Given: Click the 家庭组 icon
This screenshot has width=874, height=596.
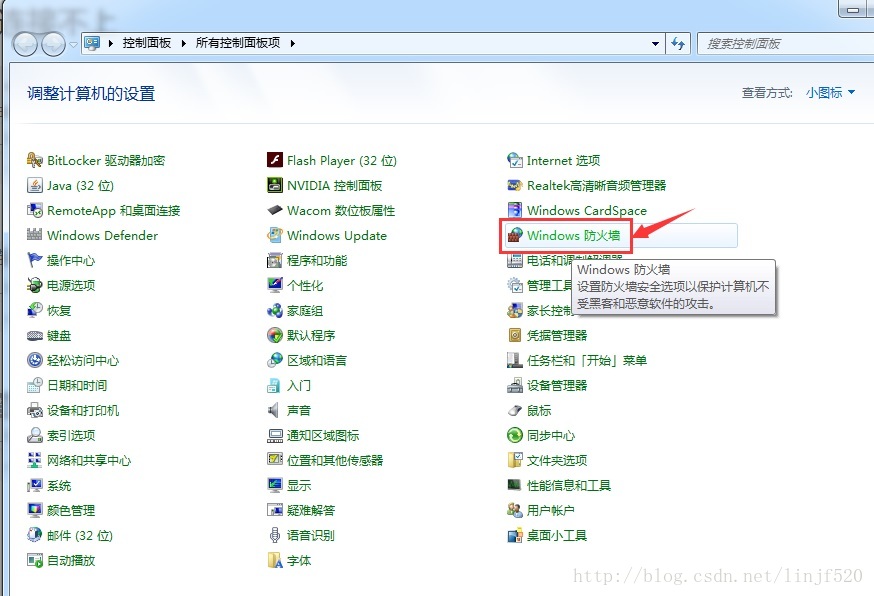Looking at the screenshot, I should 275,311.
